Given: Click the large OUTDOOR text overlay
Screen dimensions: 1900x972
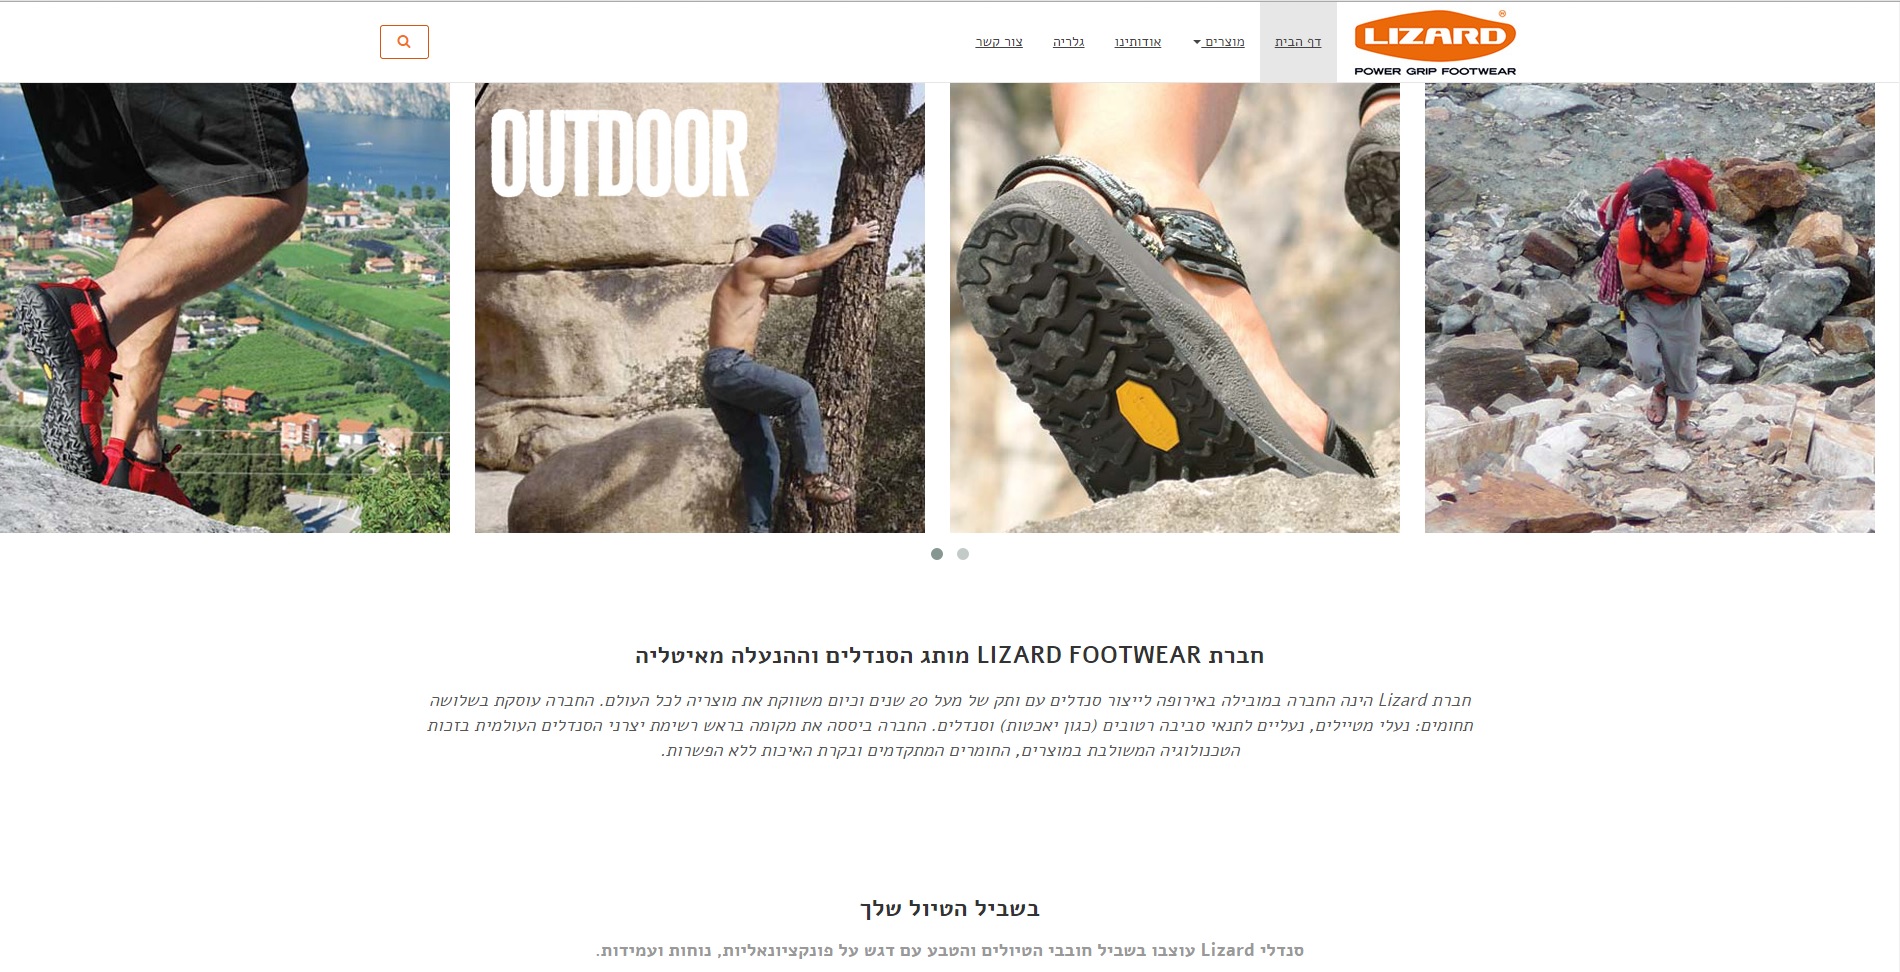Looking at the screenshot, I should pyautogui.click(x=620, y=153).
